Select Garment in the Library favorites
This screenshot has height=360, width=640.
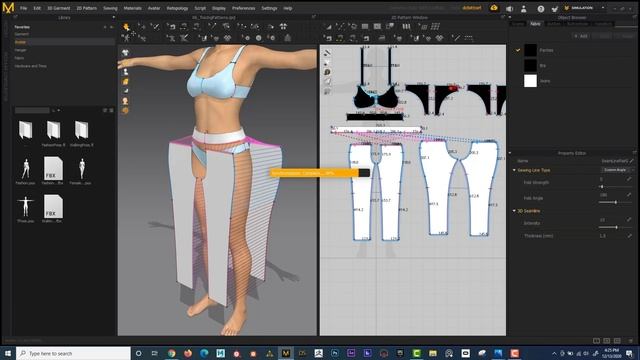click(x=22, y=34)
